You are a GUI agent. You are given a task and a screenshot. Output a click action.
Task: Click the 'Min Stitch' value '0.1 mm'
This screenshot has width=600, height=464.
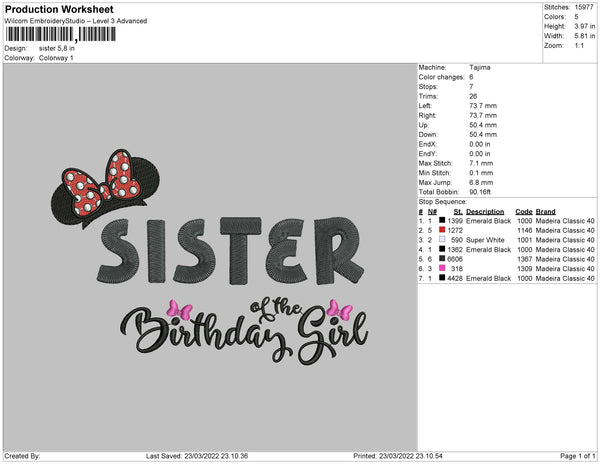[x=481, y=173]
